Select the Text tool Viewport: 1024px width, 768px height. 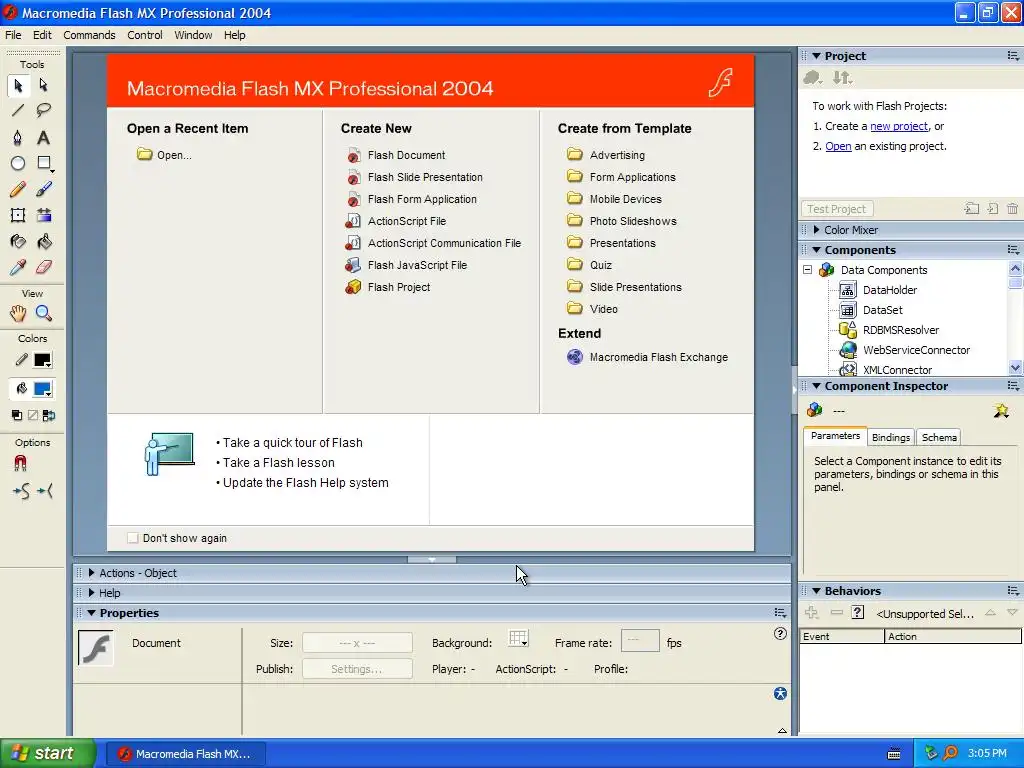point(44,137)
